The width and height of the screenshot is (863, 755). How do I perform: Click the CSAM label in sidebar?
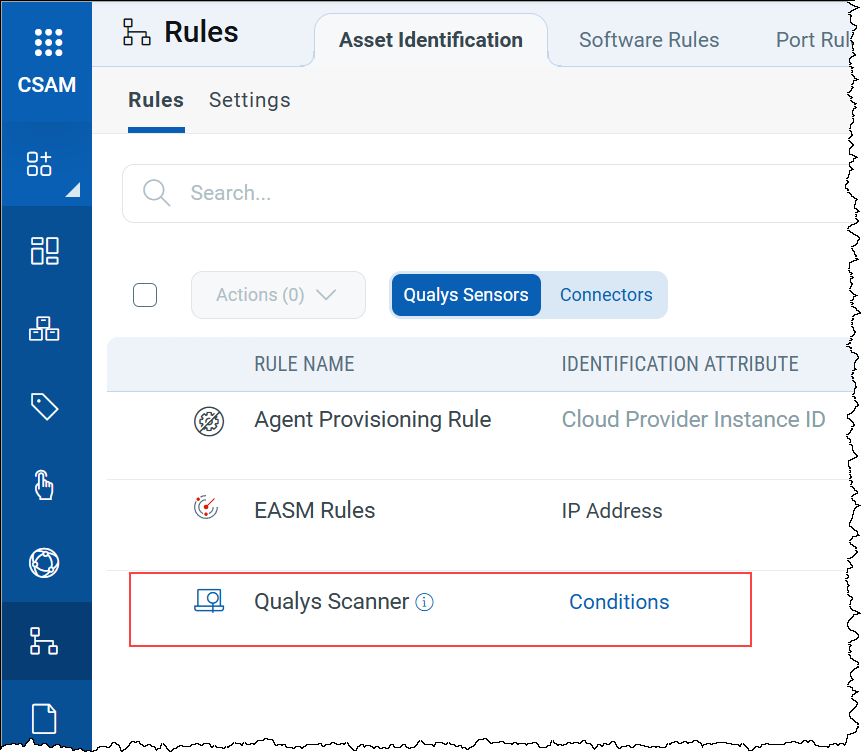click(47, 85)
